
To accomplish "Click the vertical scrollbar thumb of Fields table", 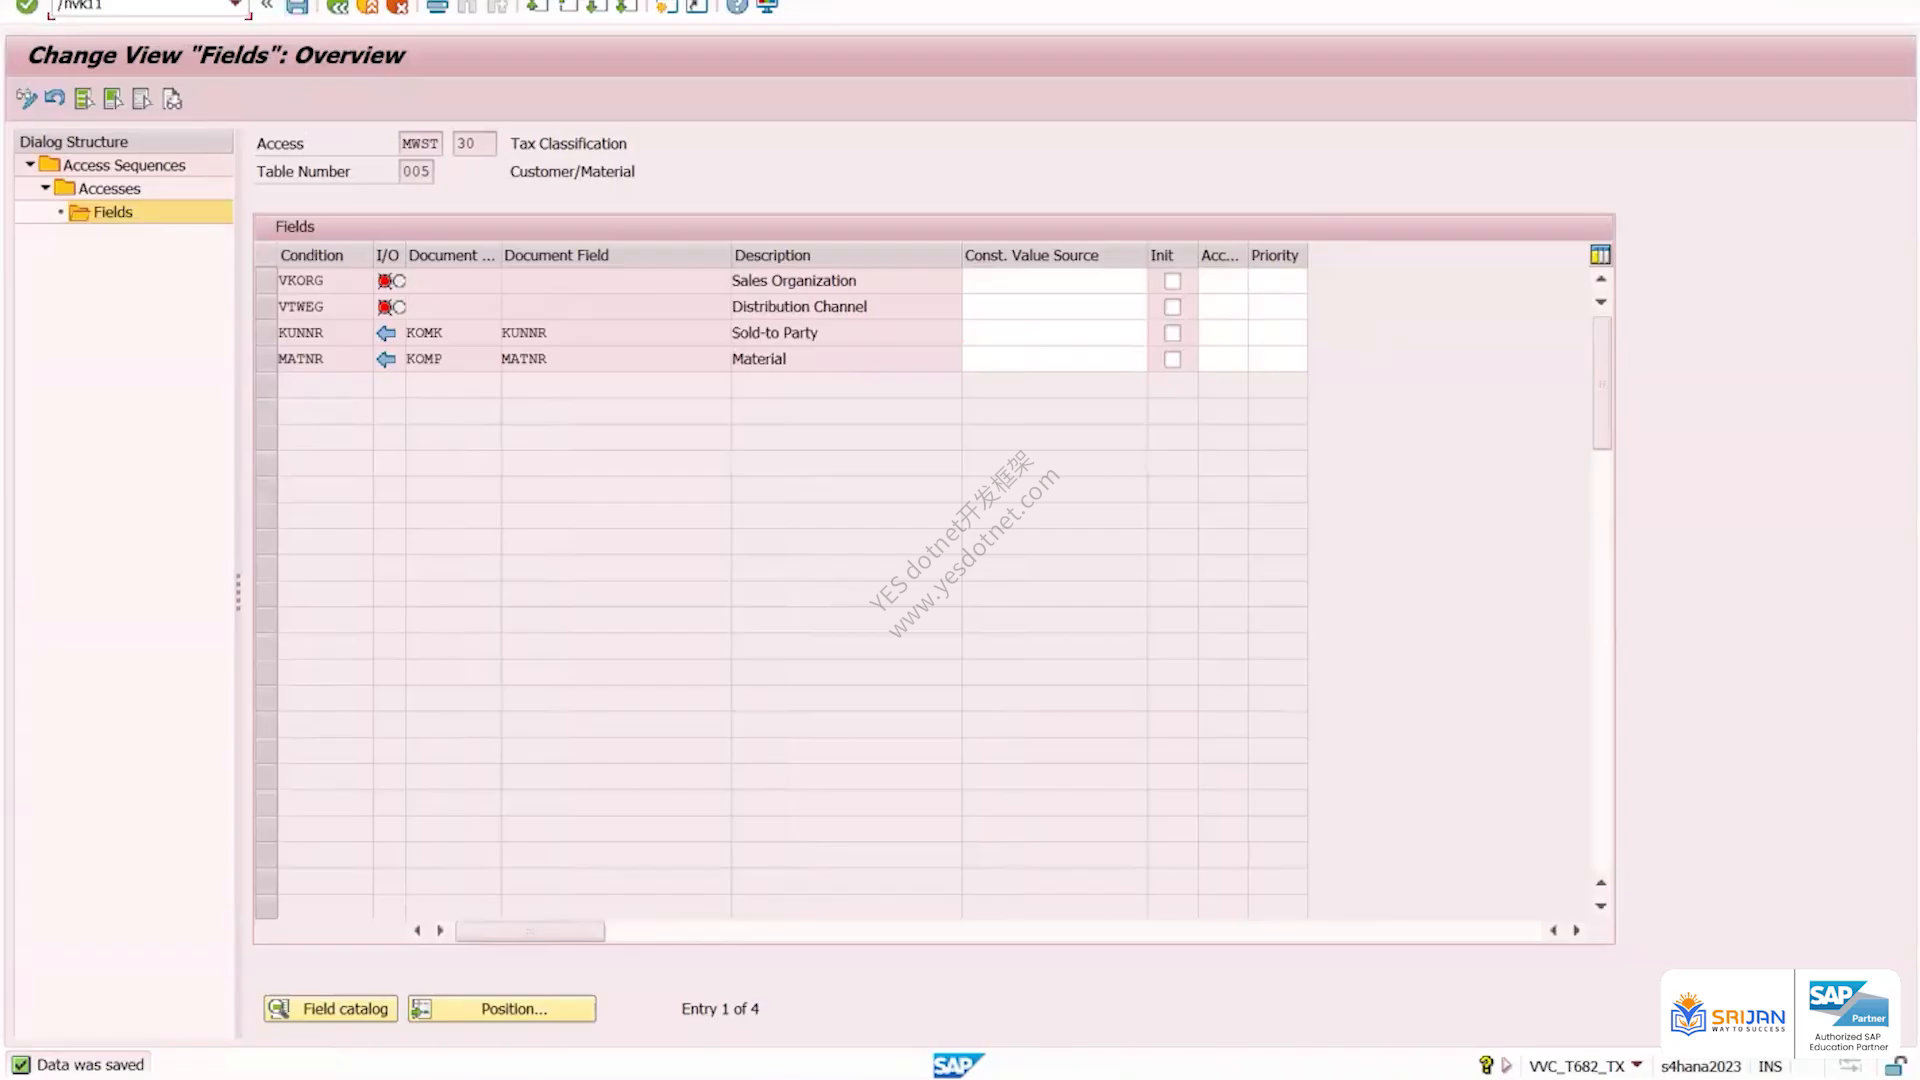I will pyautogui.click(x=1602, y=383).
